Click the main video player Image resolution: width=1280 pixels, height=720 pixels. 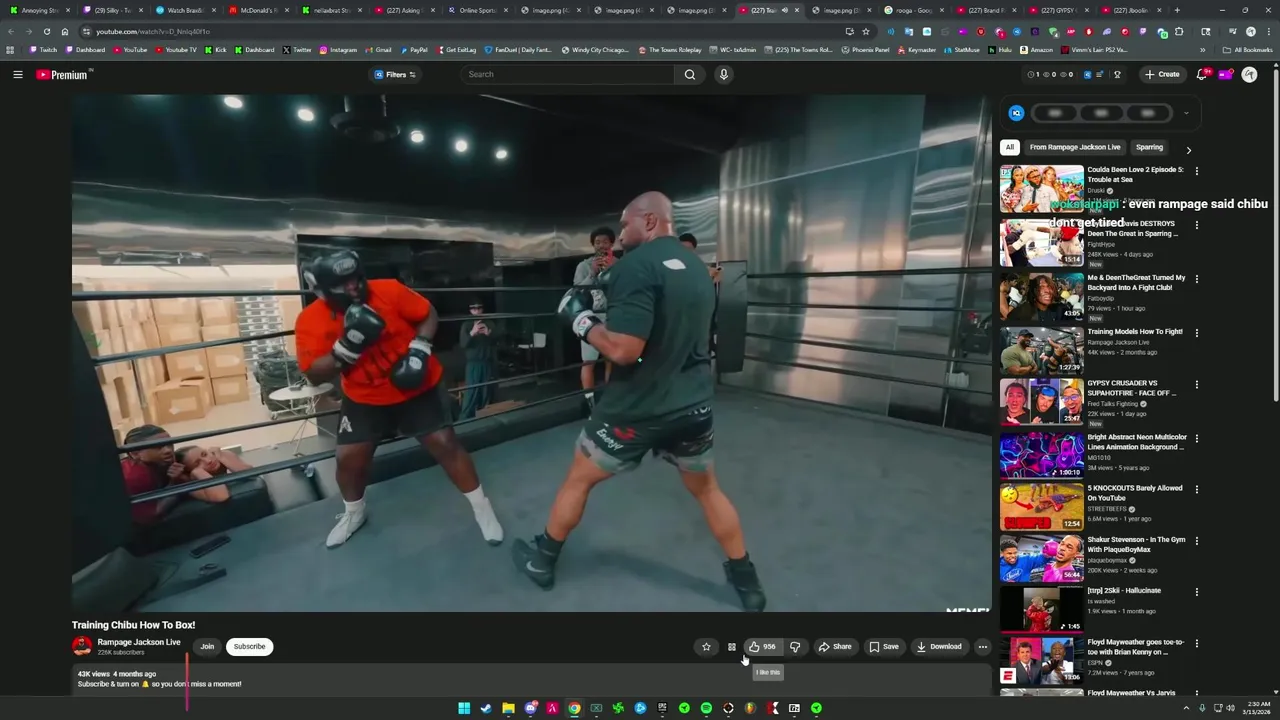point(530,353)
